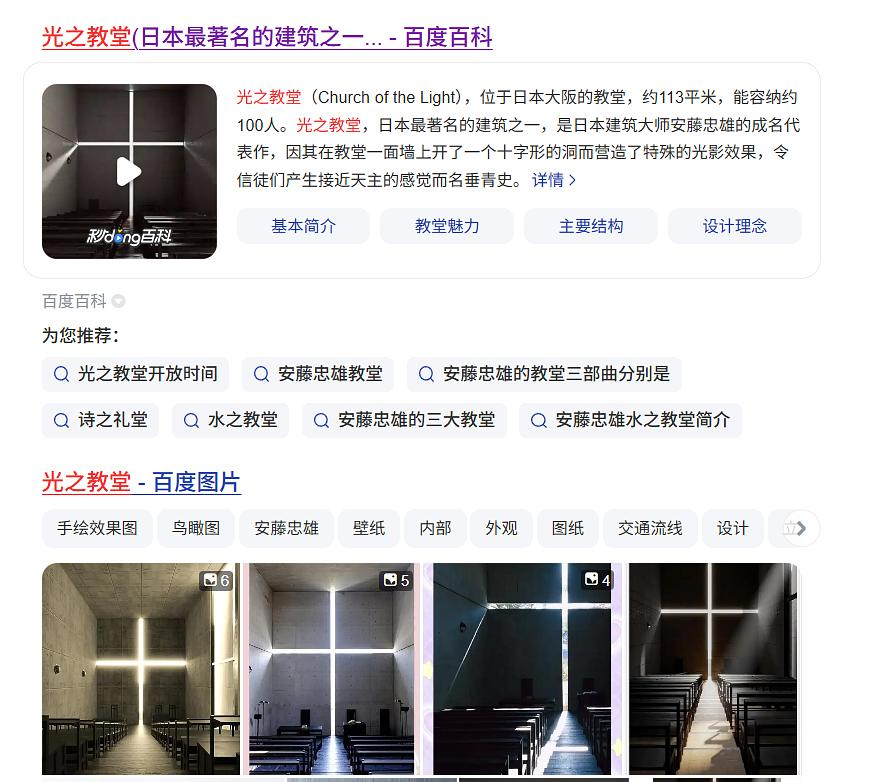Screen dimensions: 879x782
Task: Click search icon on 安藤忠雄教堂 suggestion
Action: pyautogui.click(x=261, y=374)
